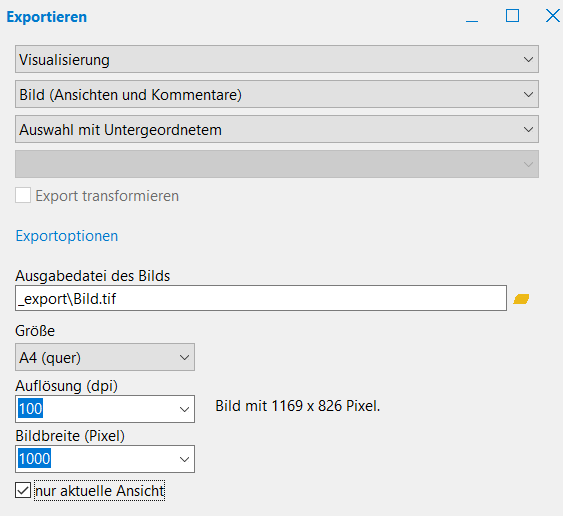Click the disabled empty dropdown
This screenshot has height=516, width=563.
tap(277, 164)
